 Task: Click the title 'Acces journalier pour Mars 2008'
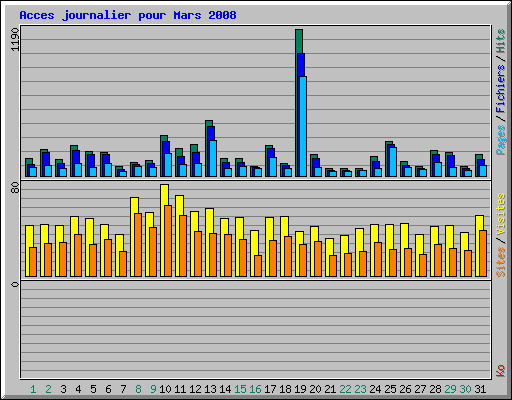128,16
